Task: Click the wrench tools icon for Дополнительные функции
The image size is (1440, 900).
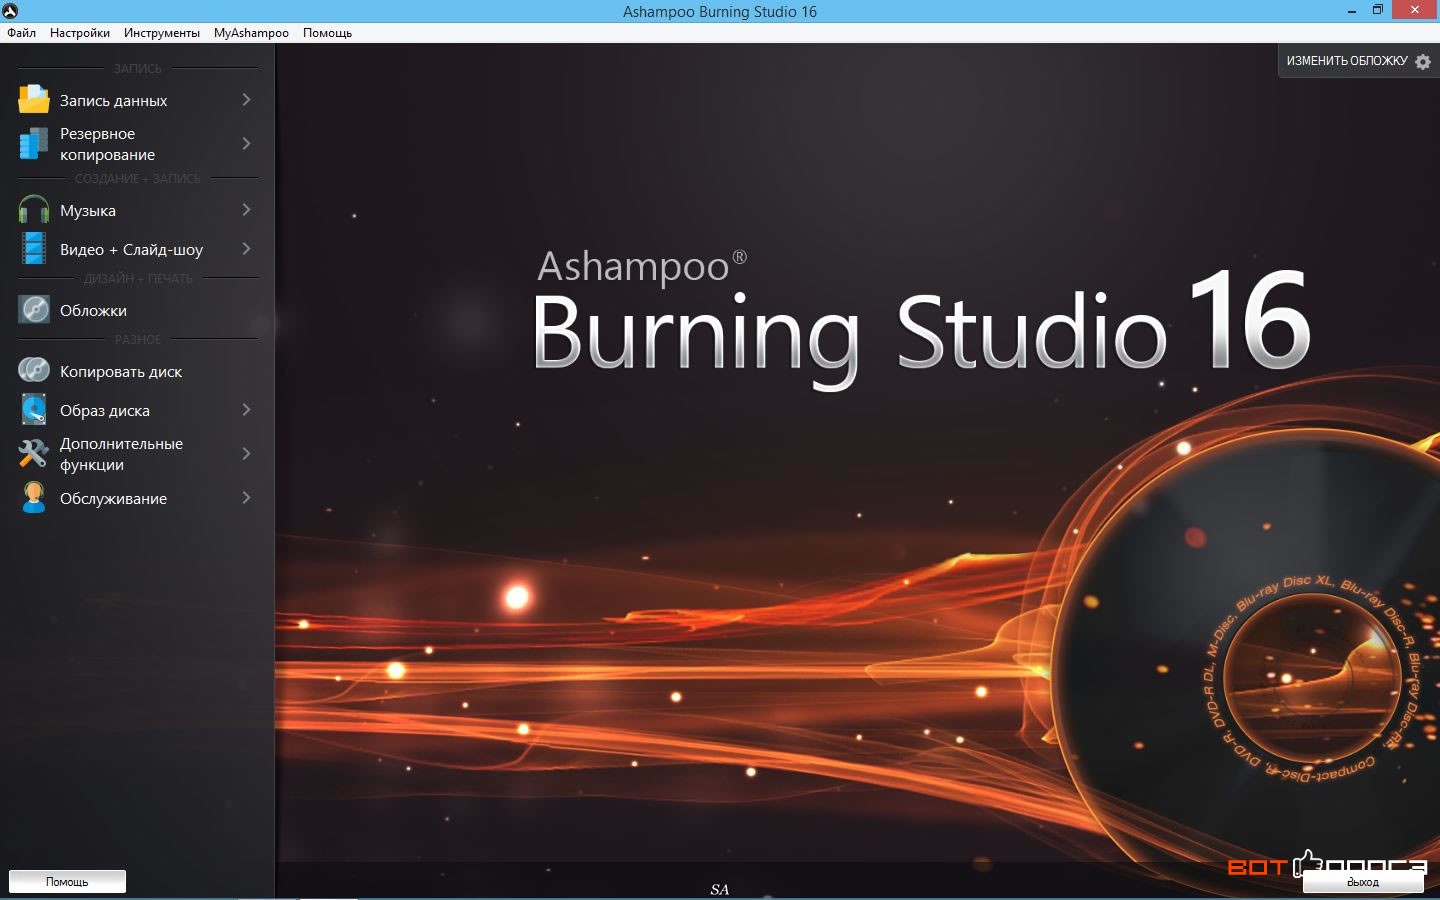Action: coord(33,454)
